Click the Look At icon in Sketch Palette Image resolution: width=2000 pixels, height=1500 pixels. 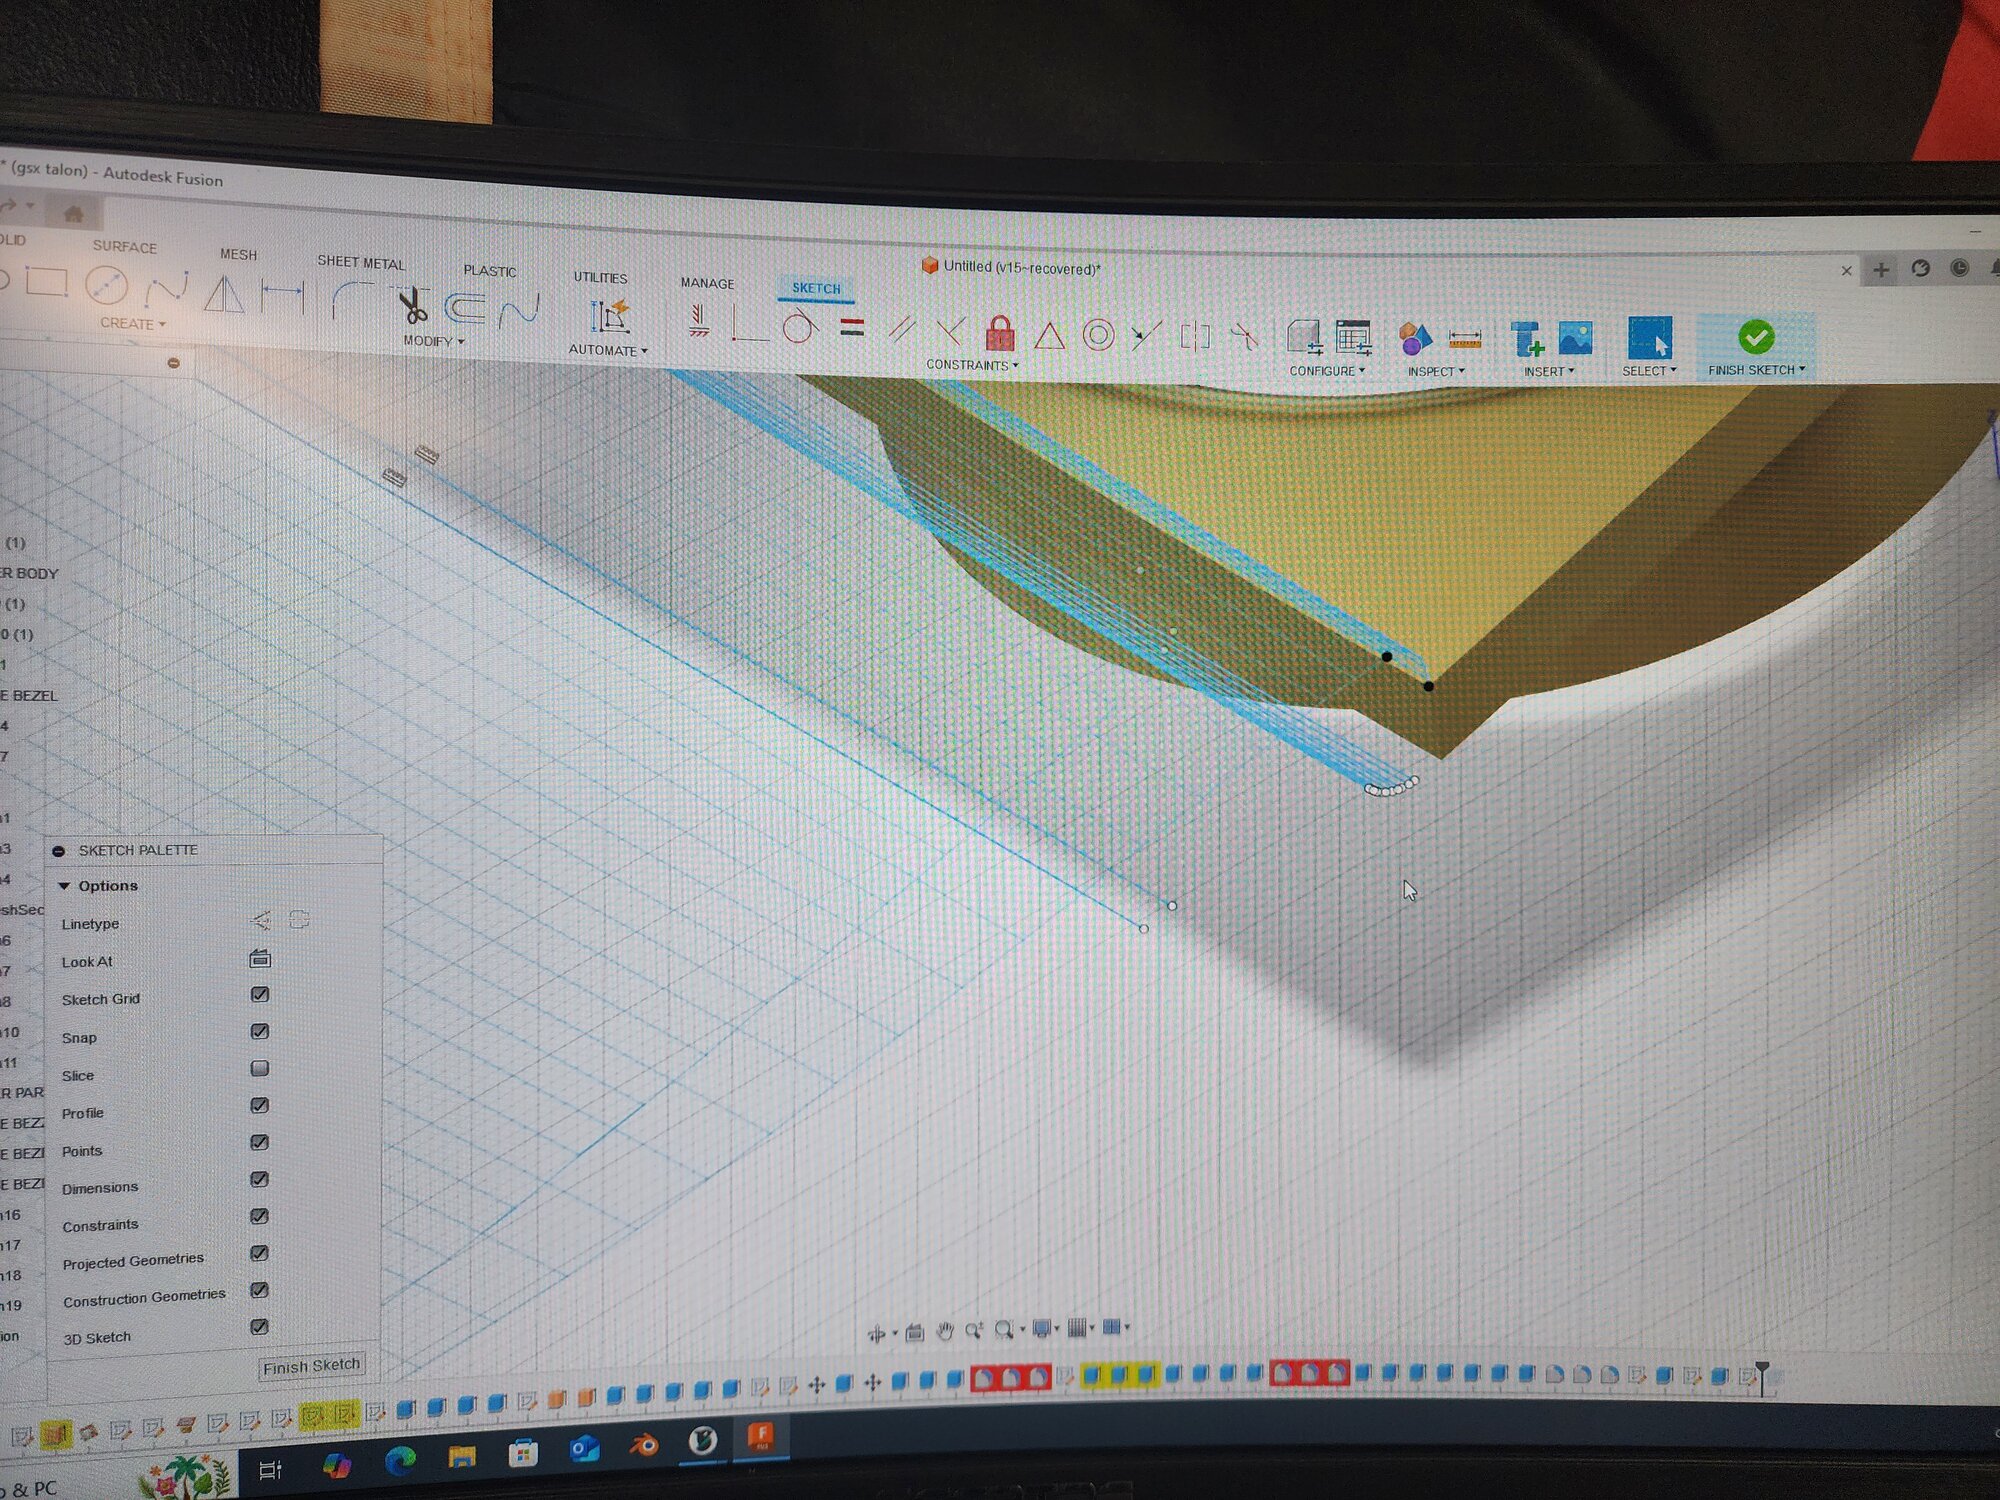point(260,959)
